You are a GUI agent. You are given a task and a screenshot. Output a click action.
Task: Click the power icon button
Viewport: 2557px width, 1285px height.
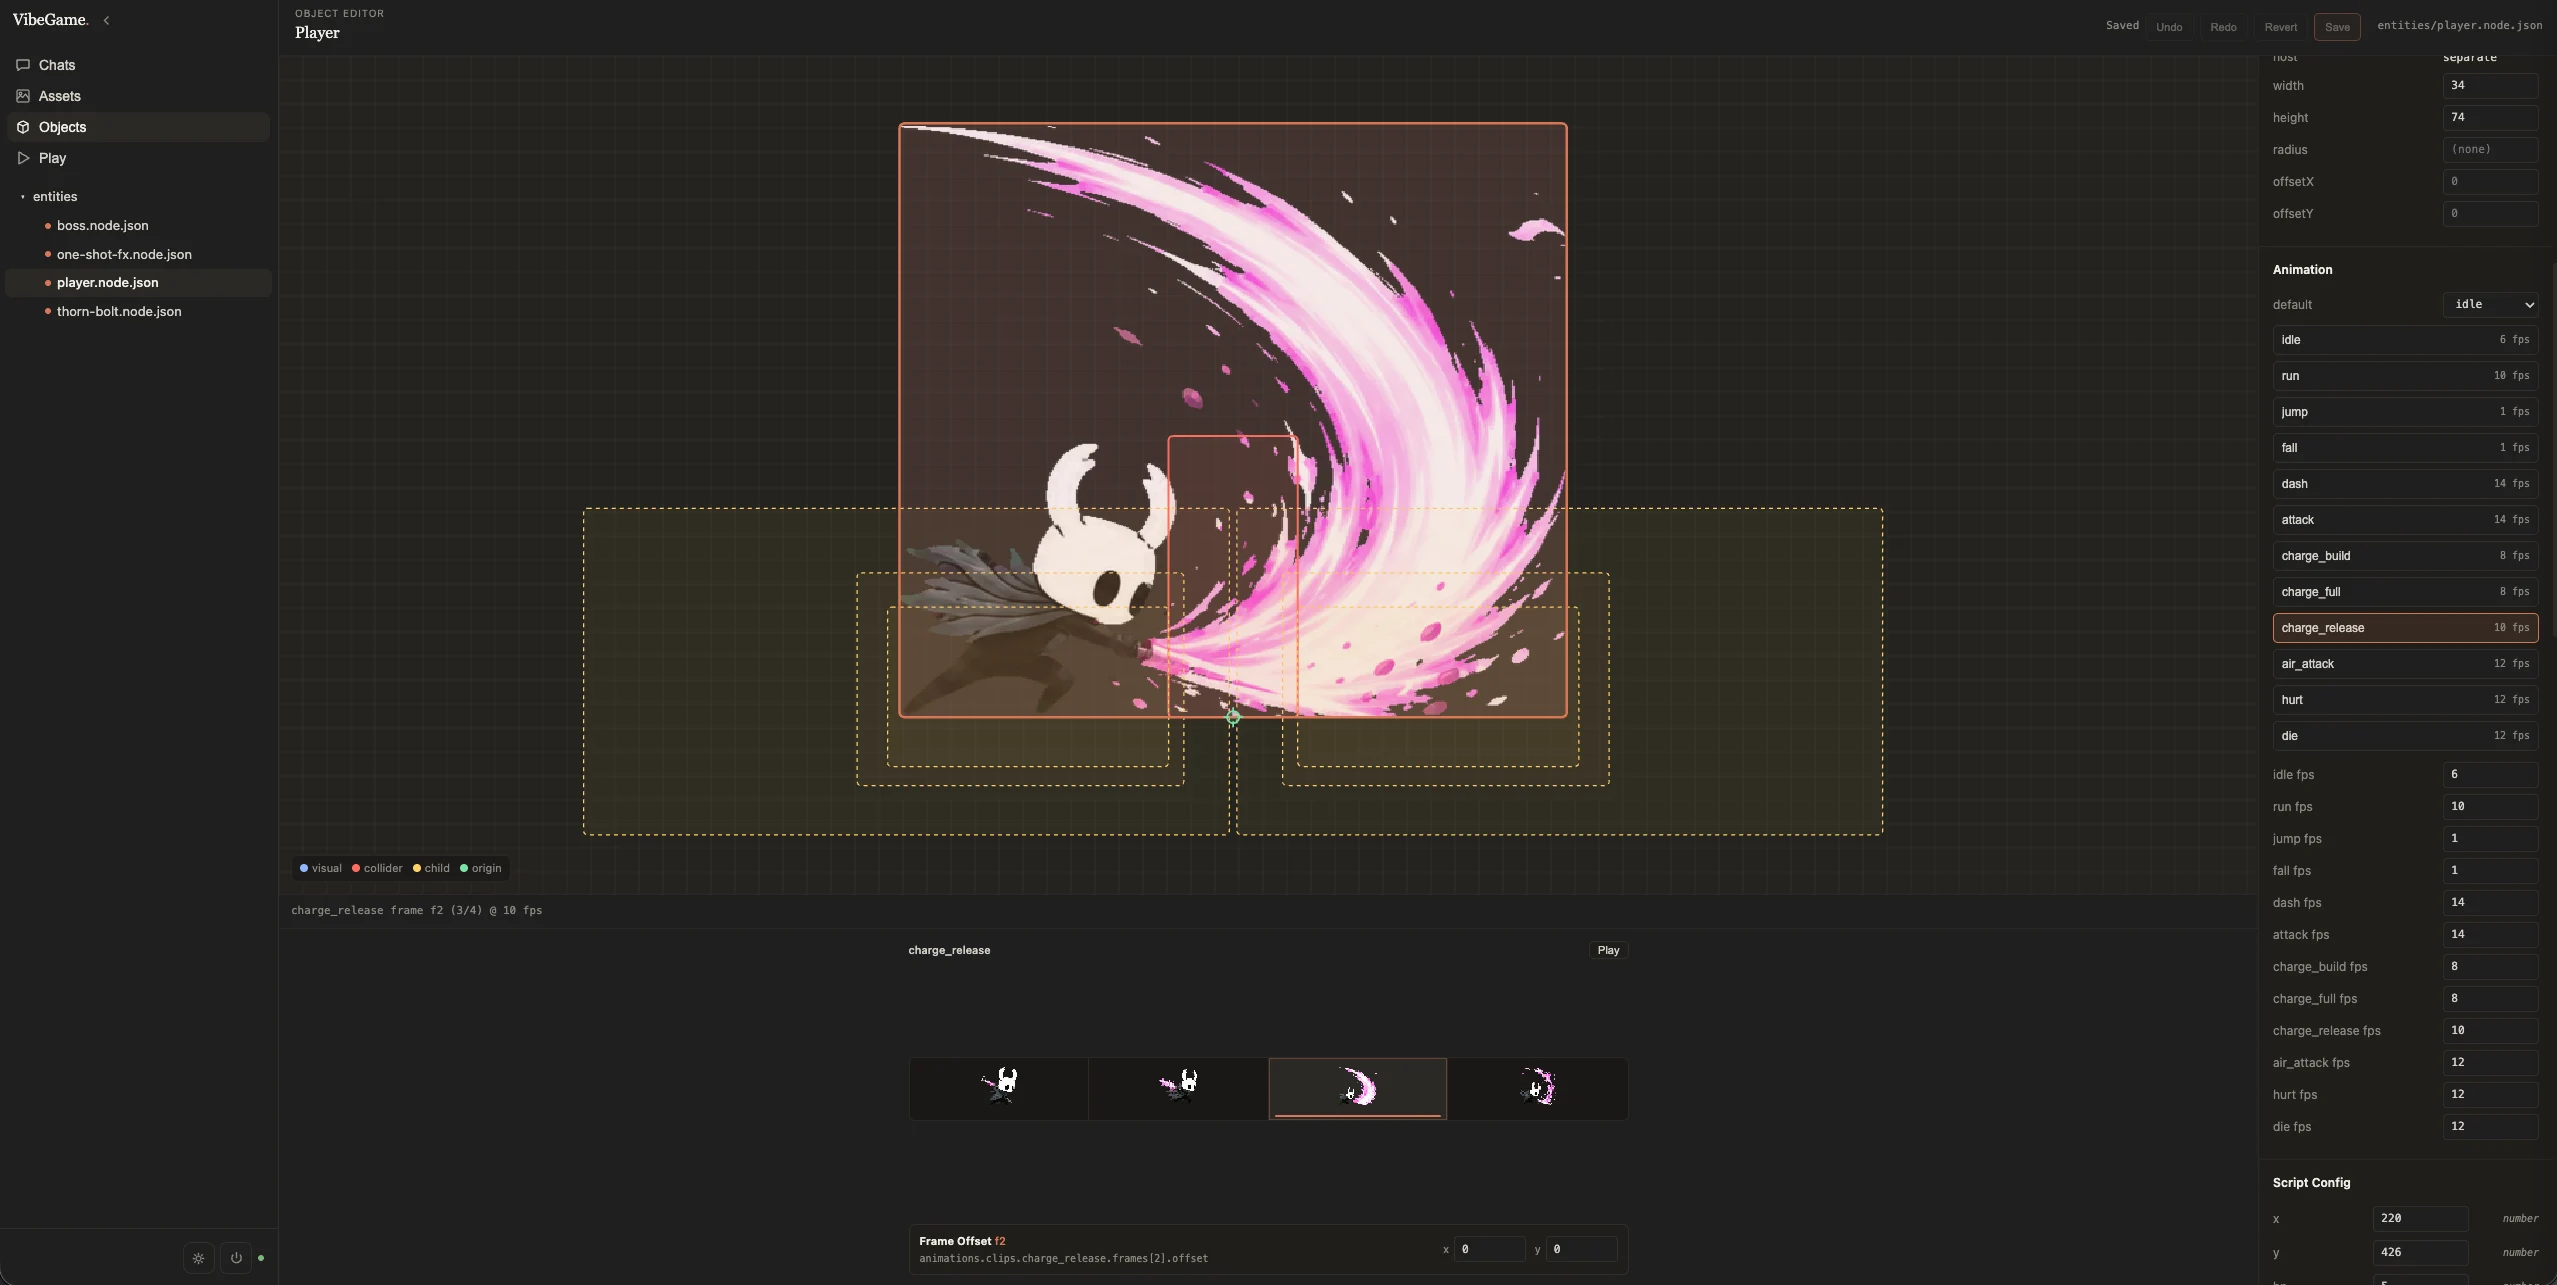pyautogui.click(x=236, y=1258)
